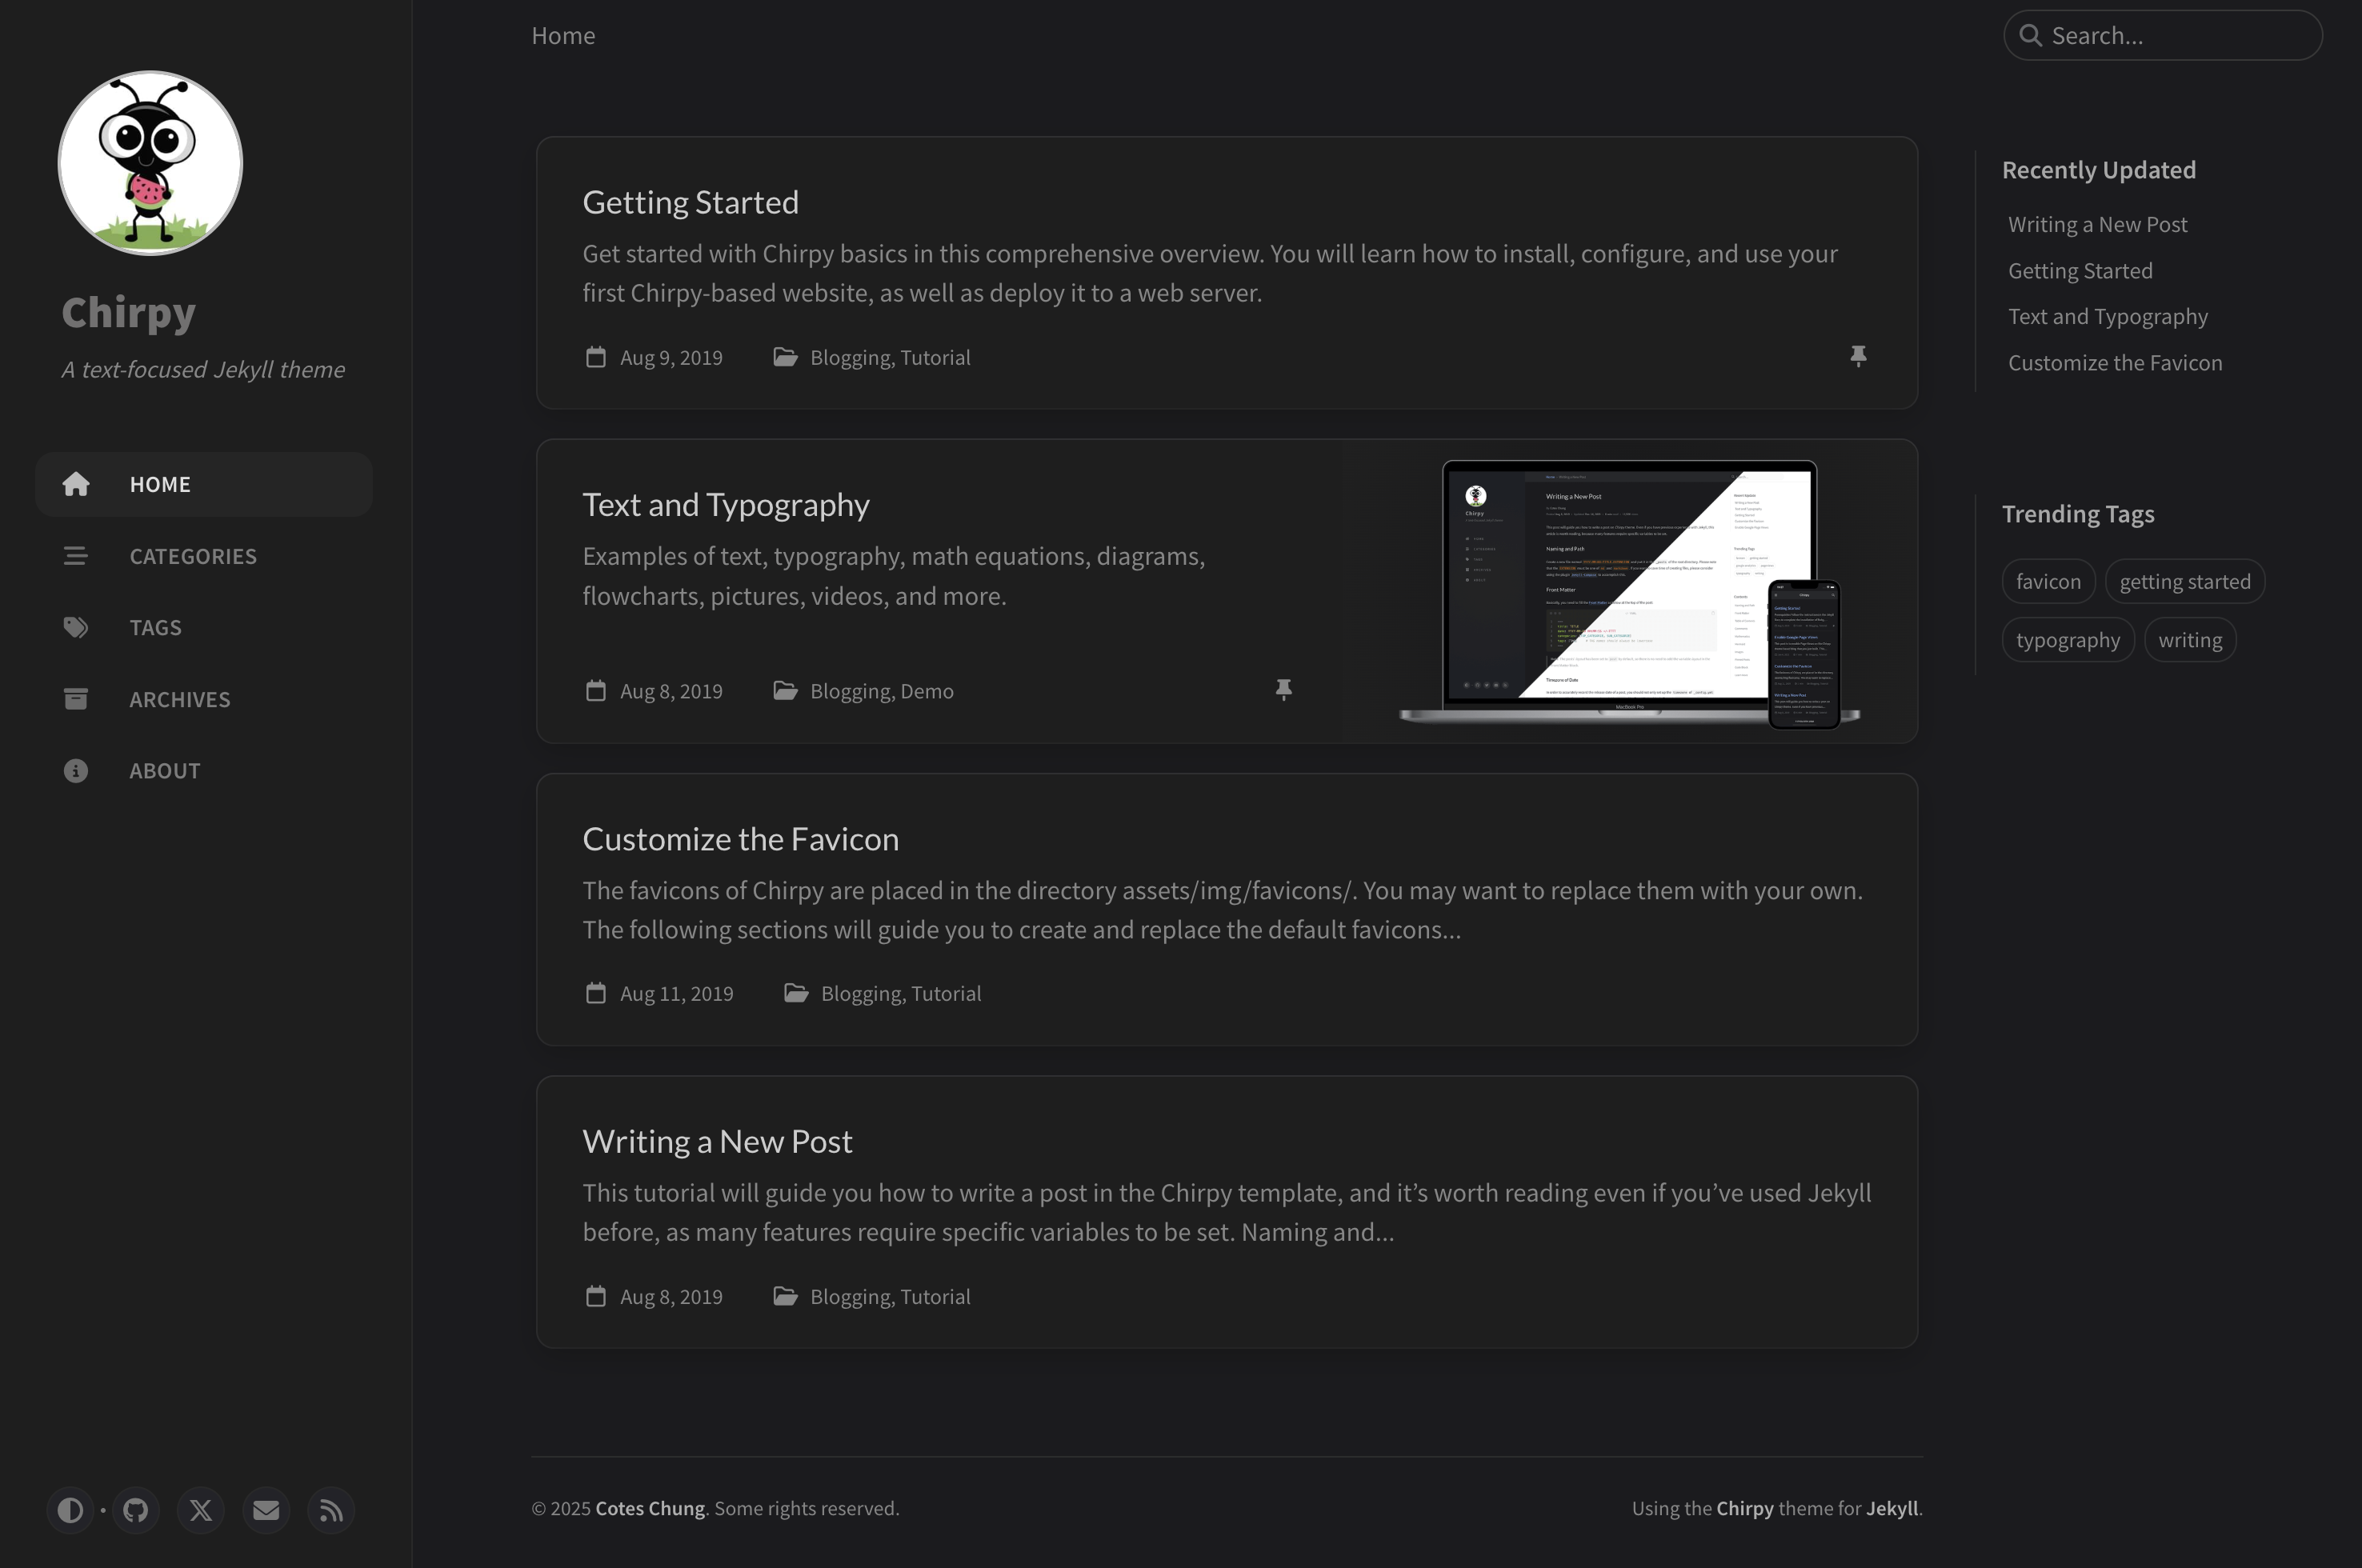Click the calendar icon on Getting Started post
The height and width of the screenshot is (1568, 2362).
click(x=595, y=357)
